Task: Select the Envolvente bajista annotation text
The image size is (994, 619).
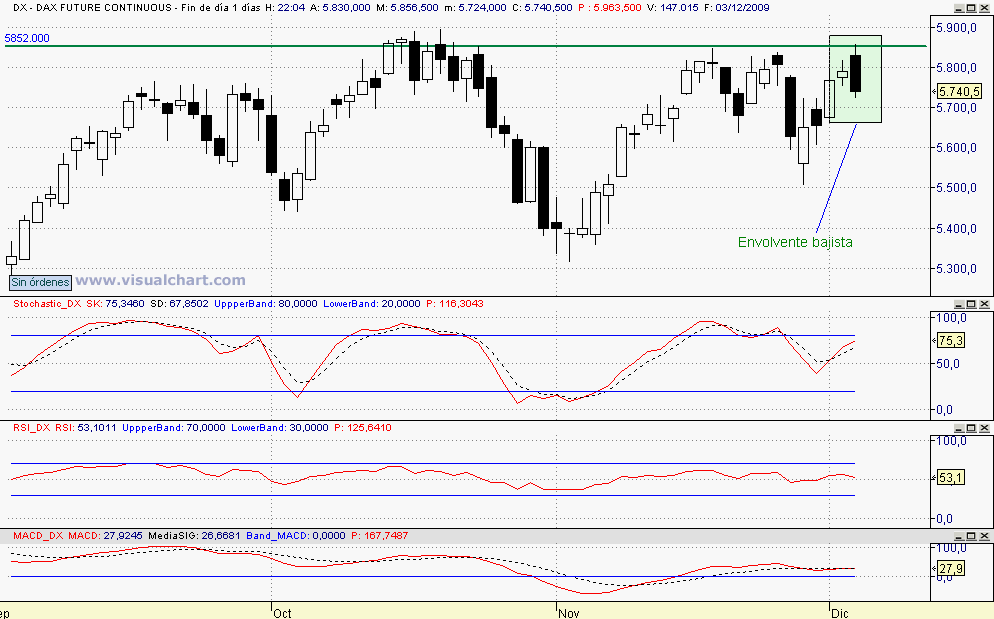Action: pos(795,242)
